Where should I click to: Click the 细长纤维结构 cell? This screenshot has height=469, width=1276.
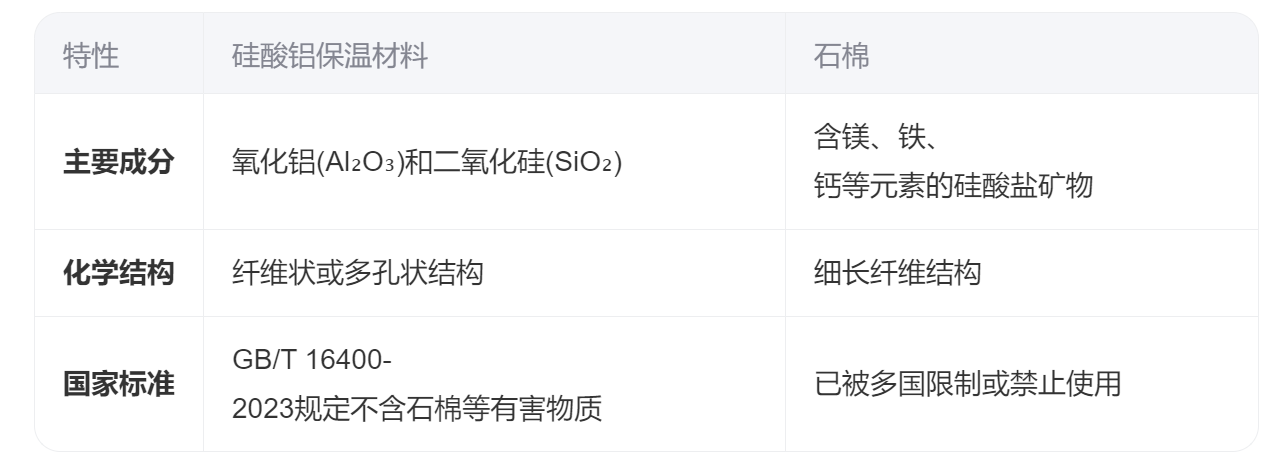pyautogui.click(x=897, y=273)
